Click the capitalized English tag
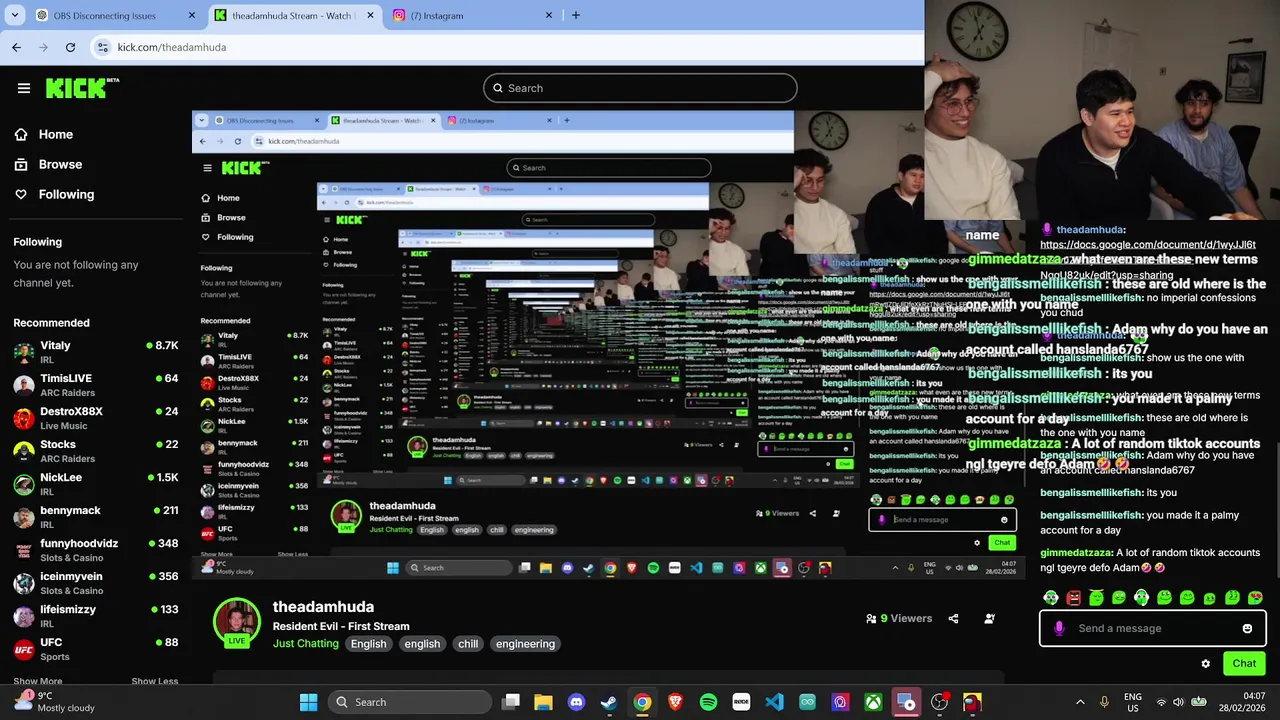 tap(368, 644)
